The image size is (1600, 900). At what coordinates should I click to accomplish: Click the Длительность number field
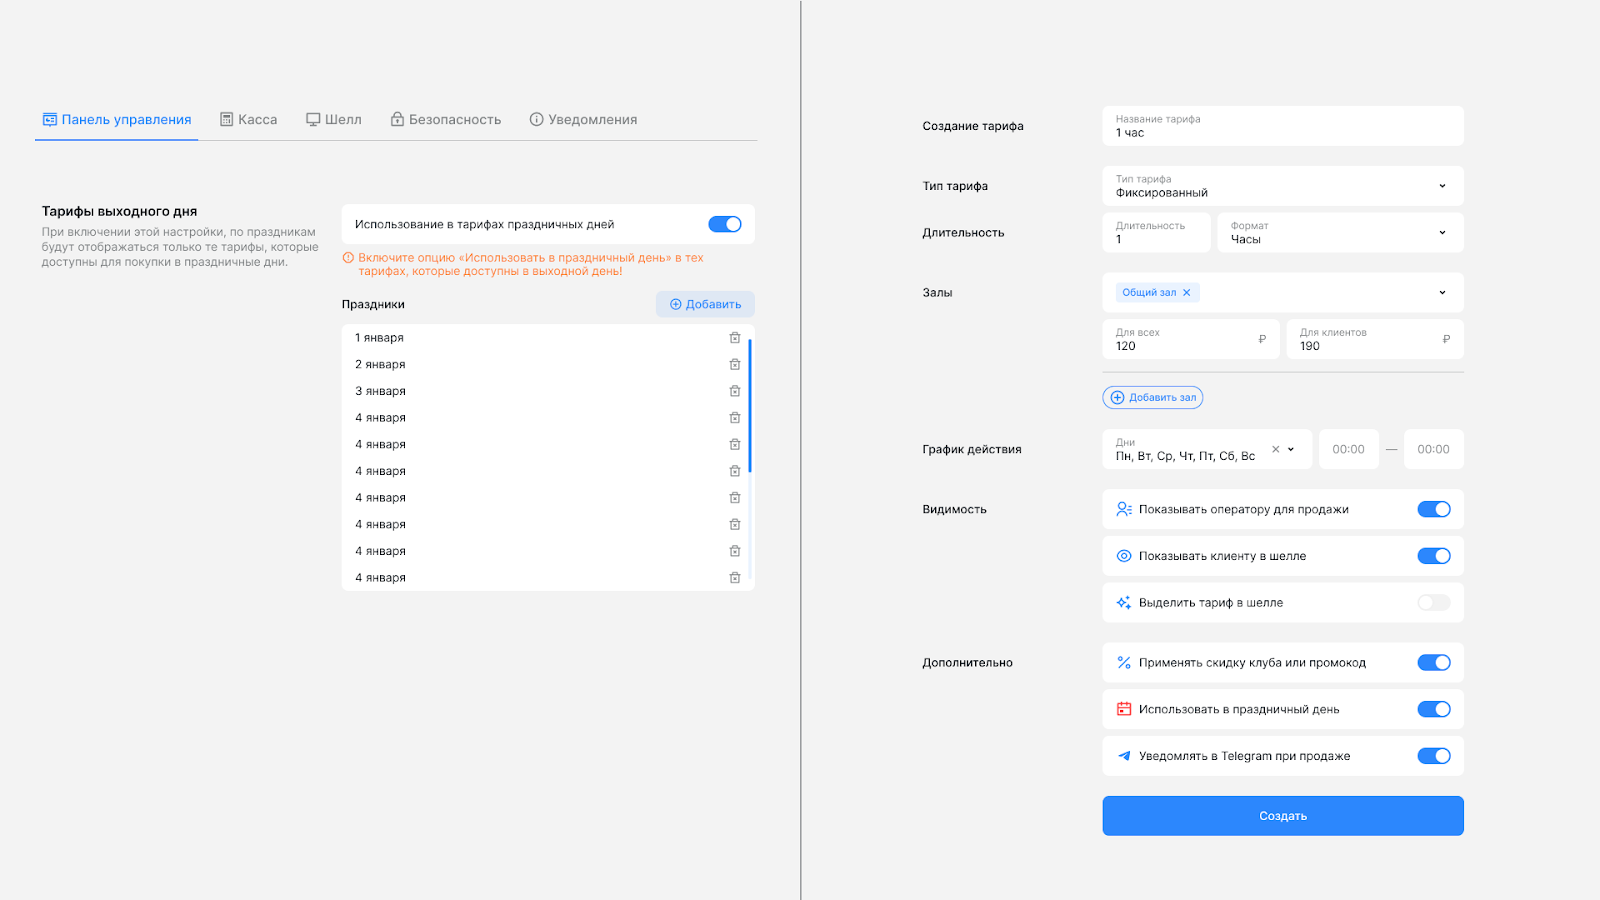(x=1157, y=233)
